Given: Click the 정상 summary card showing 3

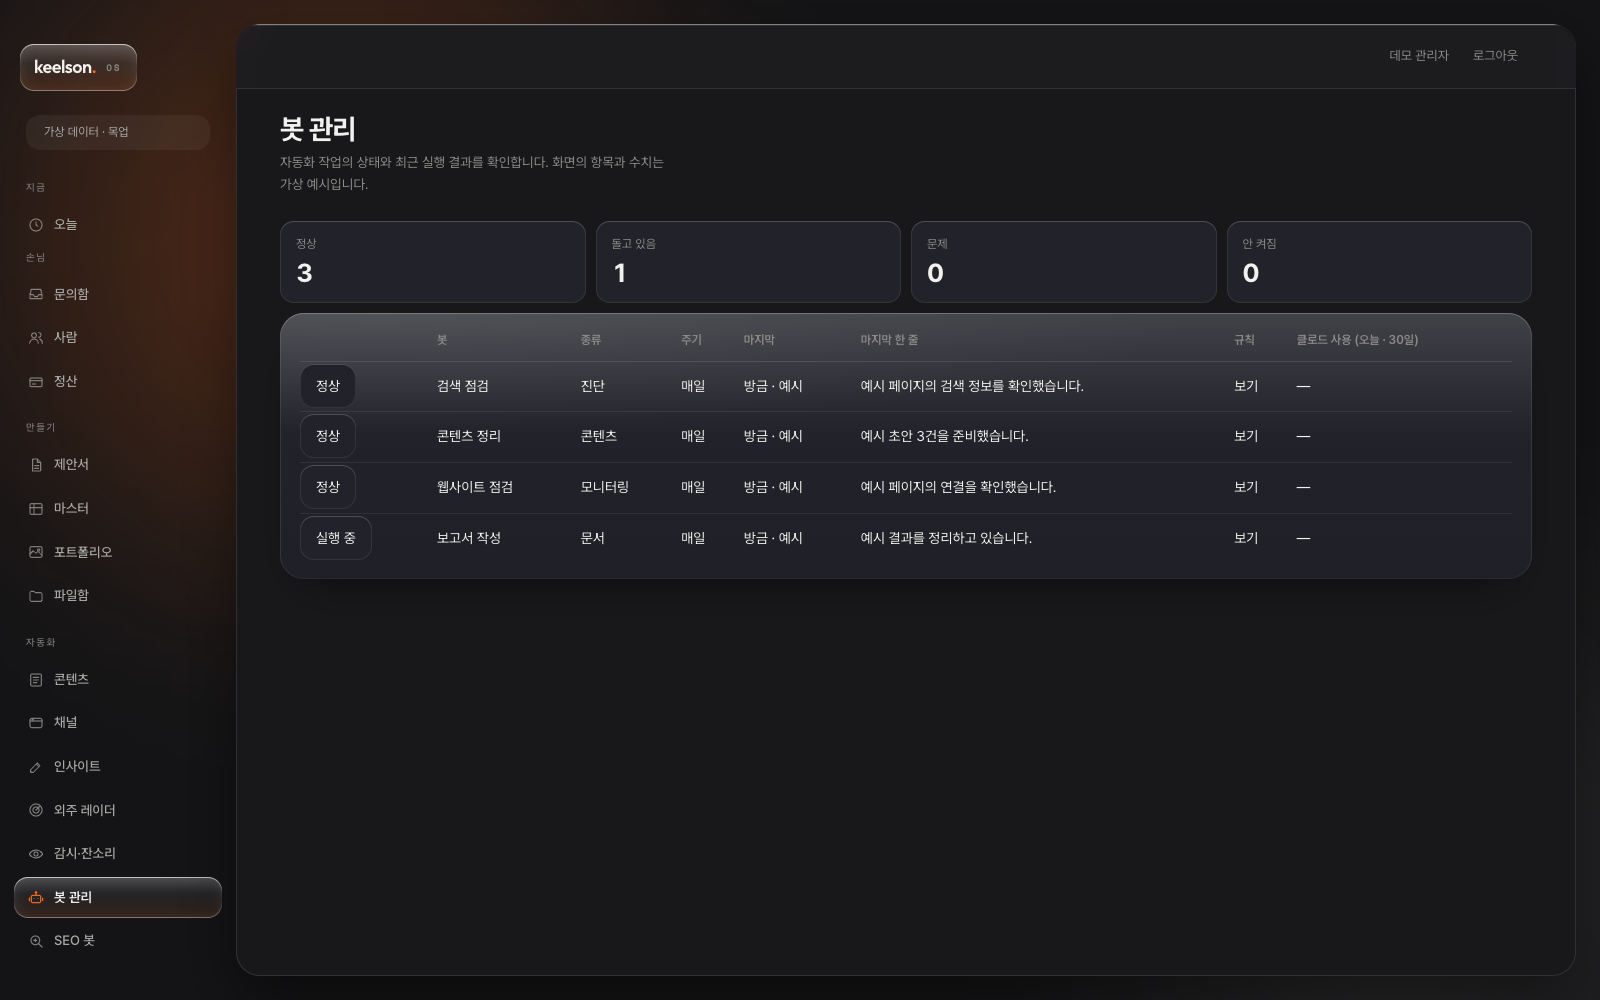Looking at the screenshot, I should [x=433, y=262].
